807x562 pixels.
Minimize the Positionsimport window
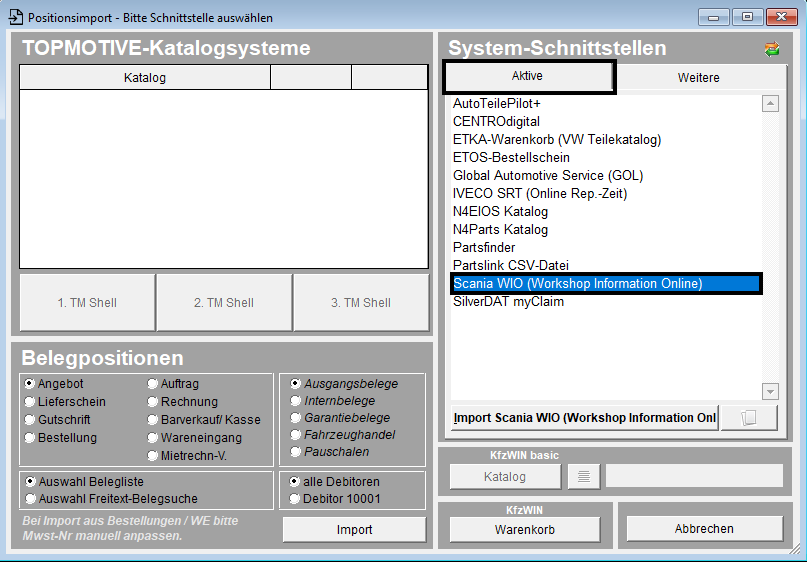click(x=713, y=17)
